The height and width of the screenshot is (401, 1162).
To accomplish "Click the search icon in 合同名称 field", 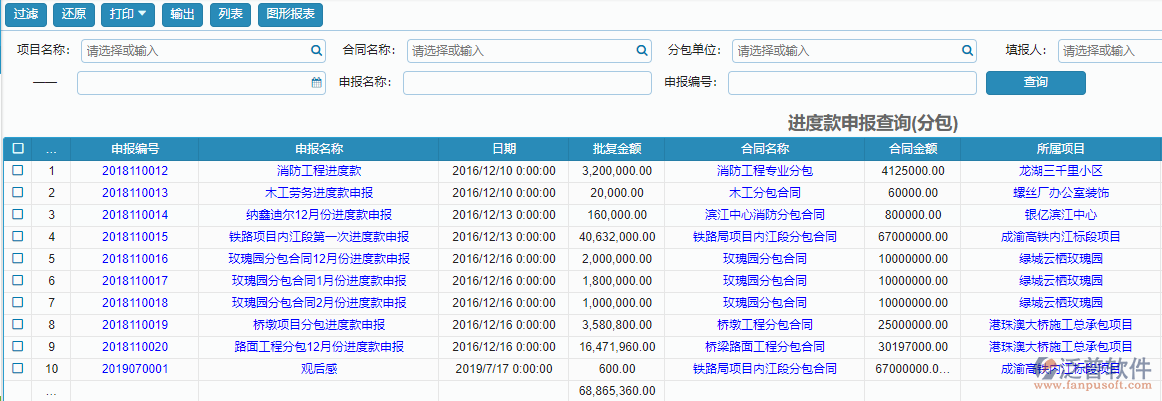I will (x=642, y=50).
